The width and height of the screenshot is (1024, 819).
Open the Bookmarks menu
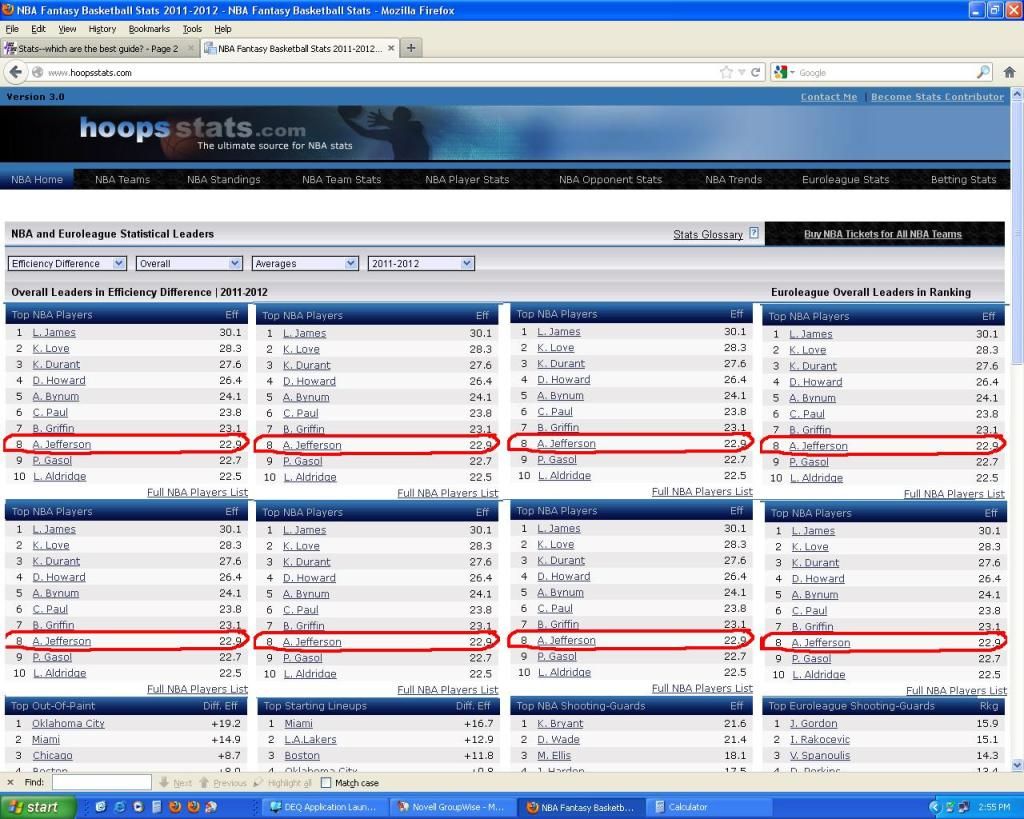[x=149, y=29]
